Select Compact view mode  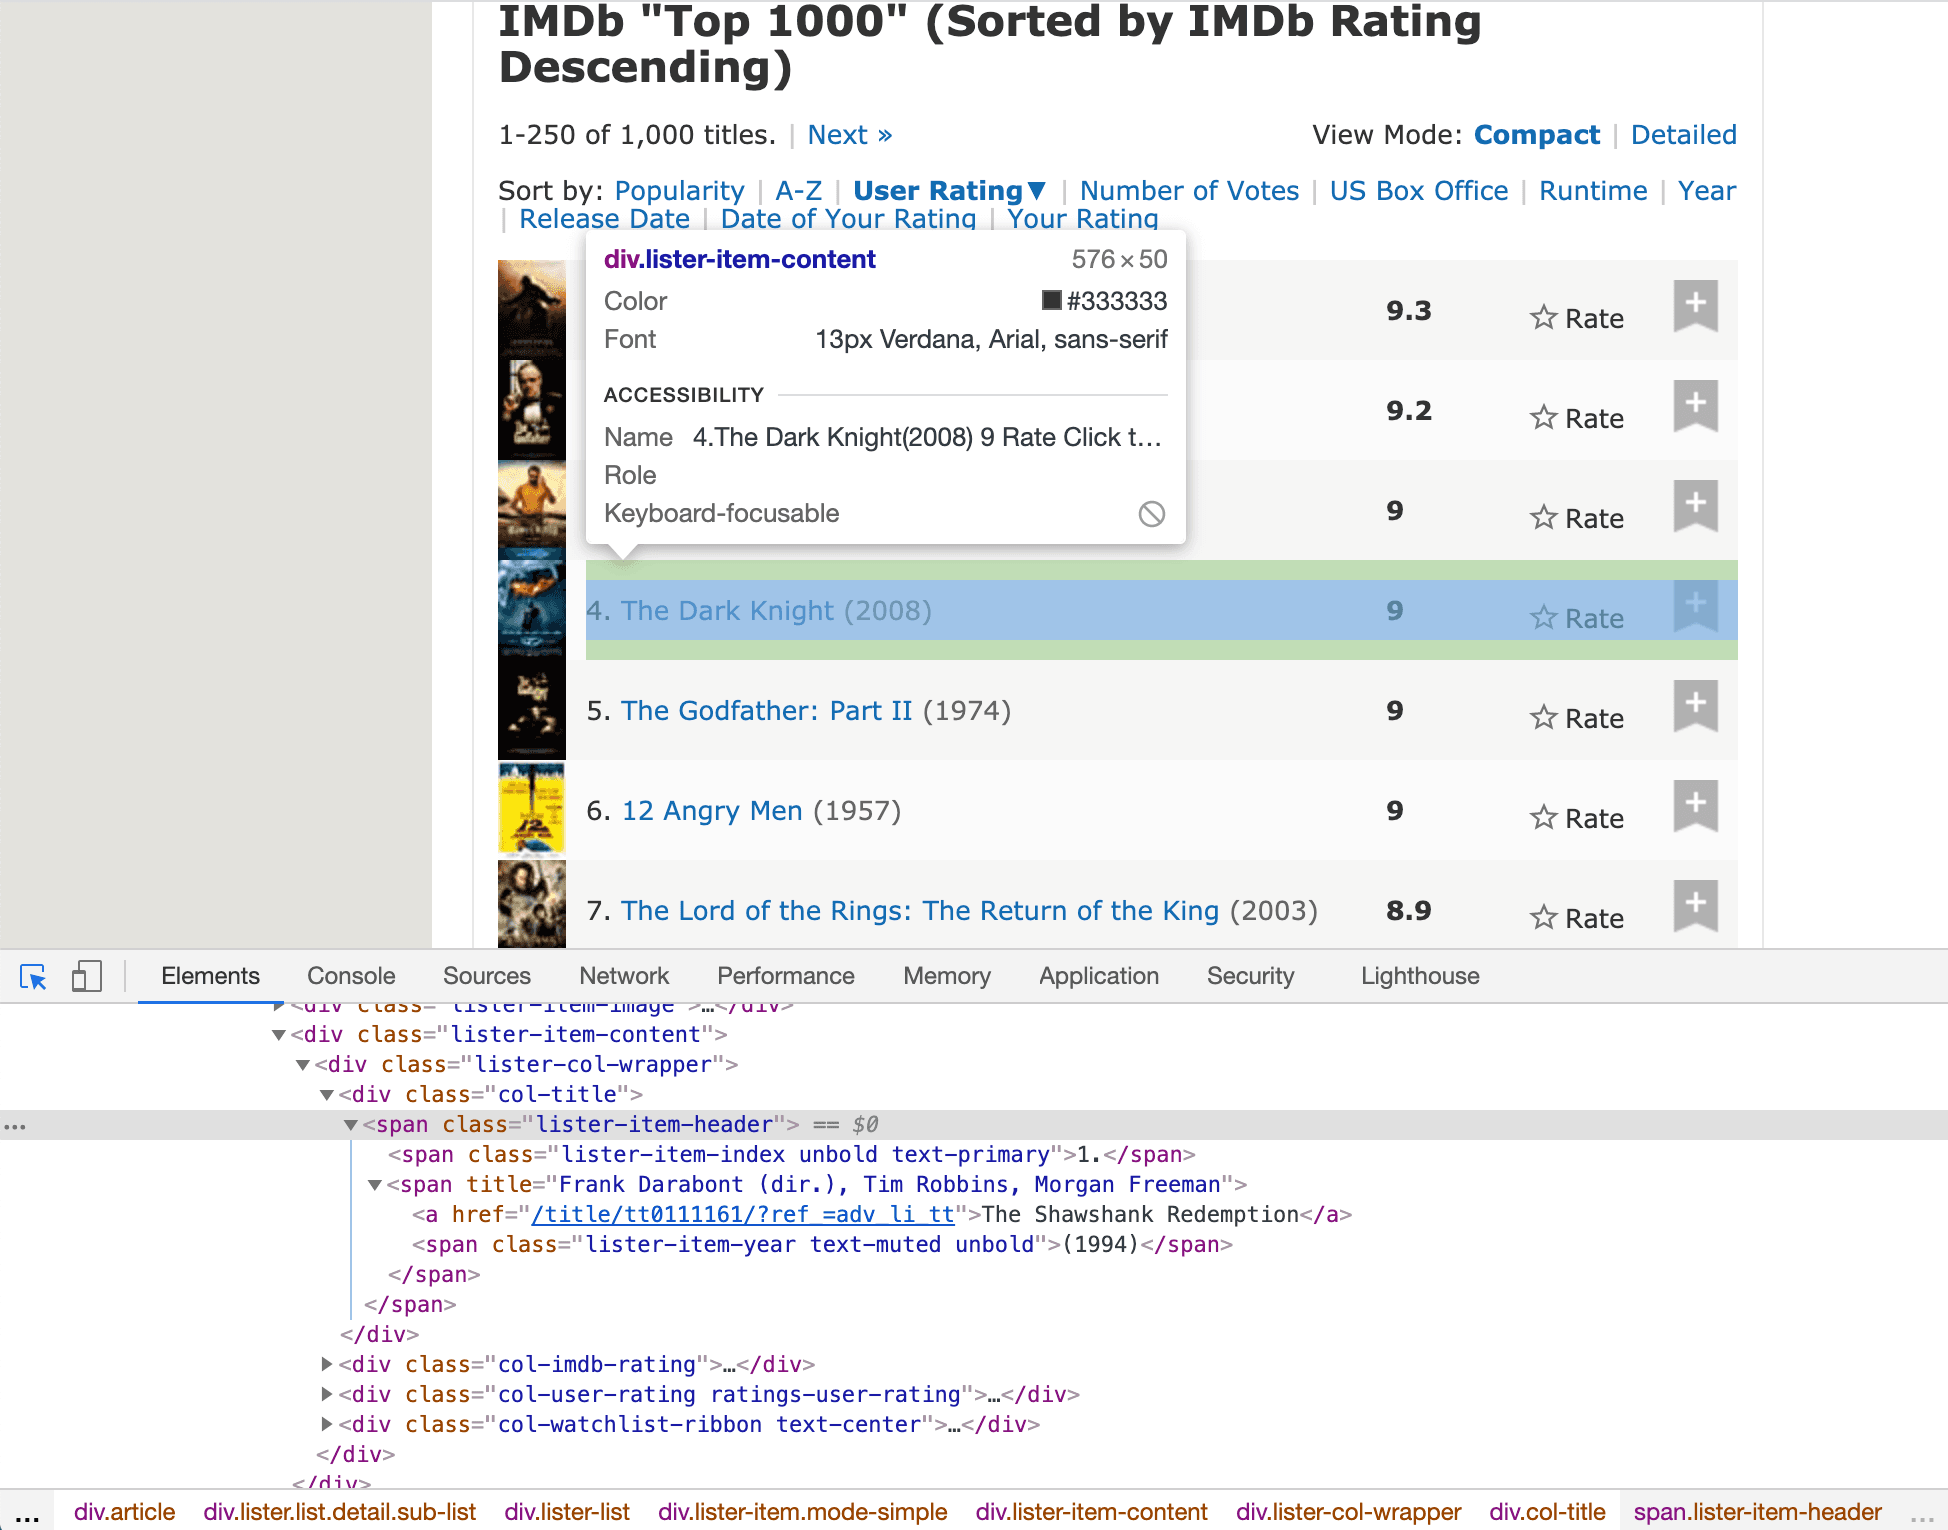1537,135
